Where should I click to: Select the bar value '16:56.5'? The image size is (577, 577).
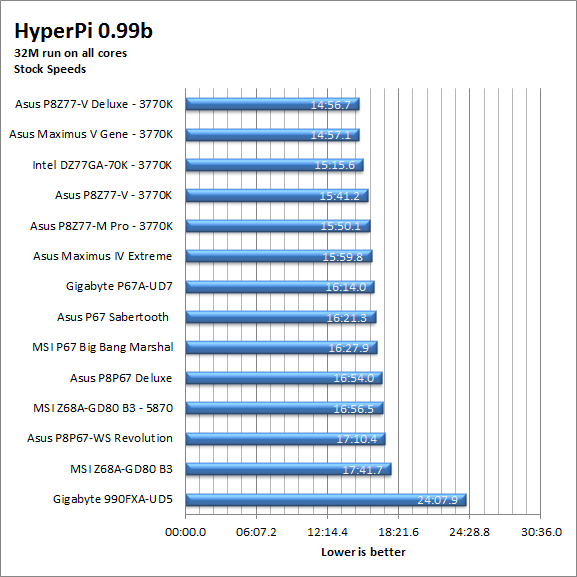[354, 409]
